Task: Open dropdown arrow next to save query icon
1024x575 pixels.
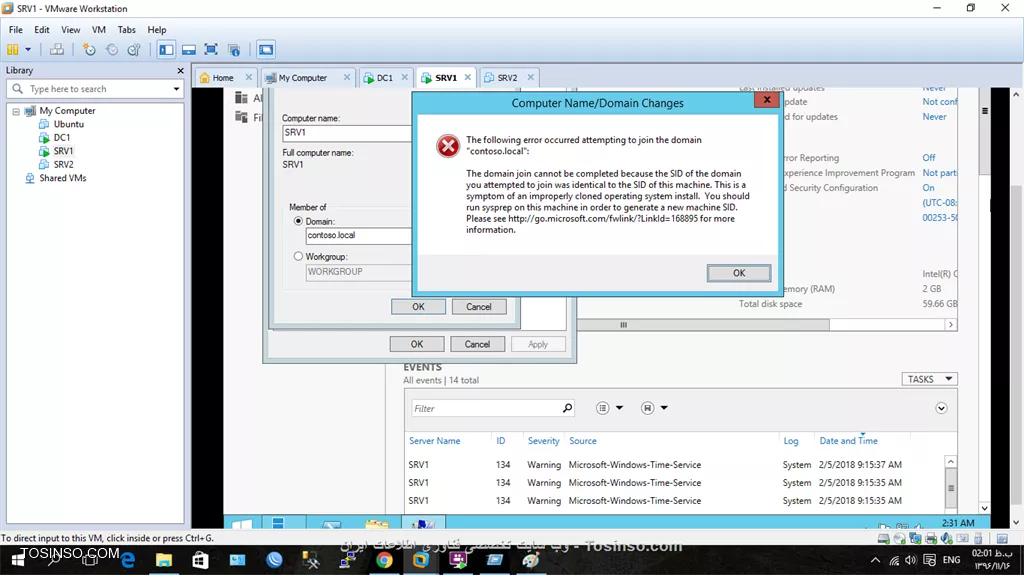Action: pos(664,408)
